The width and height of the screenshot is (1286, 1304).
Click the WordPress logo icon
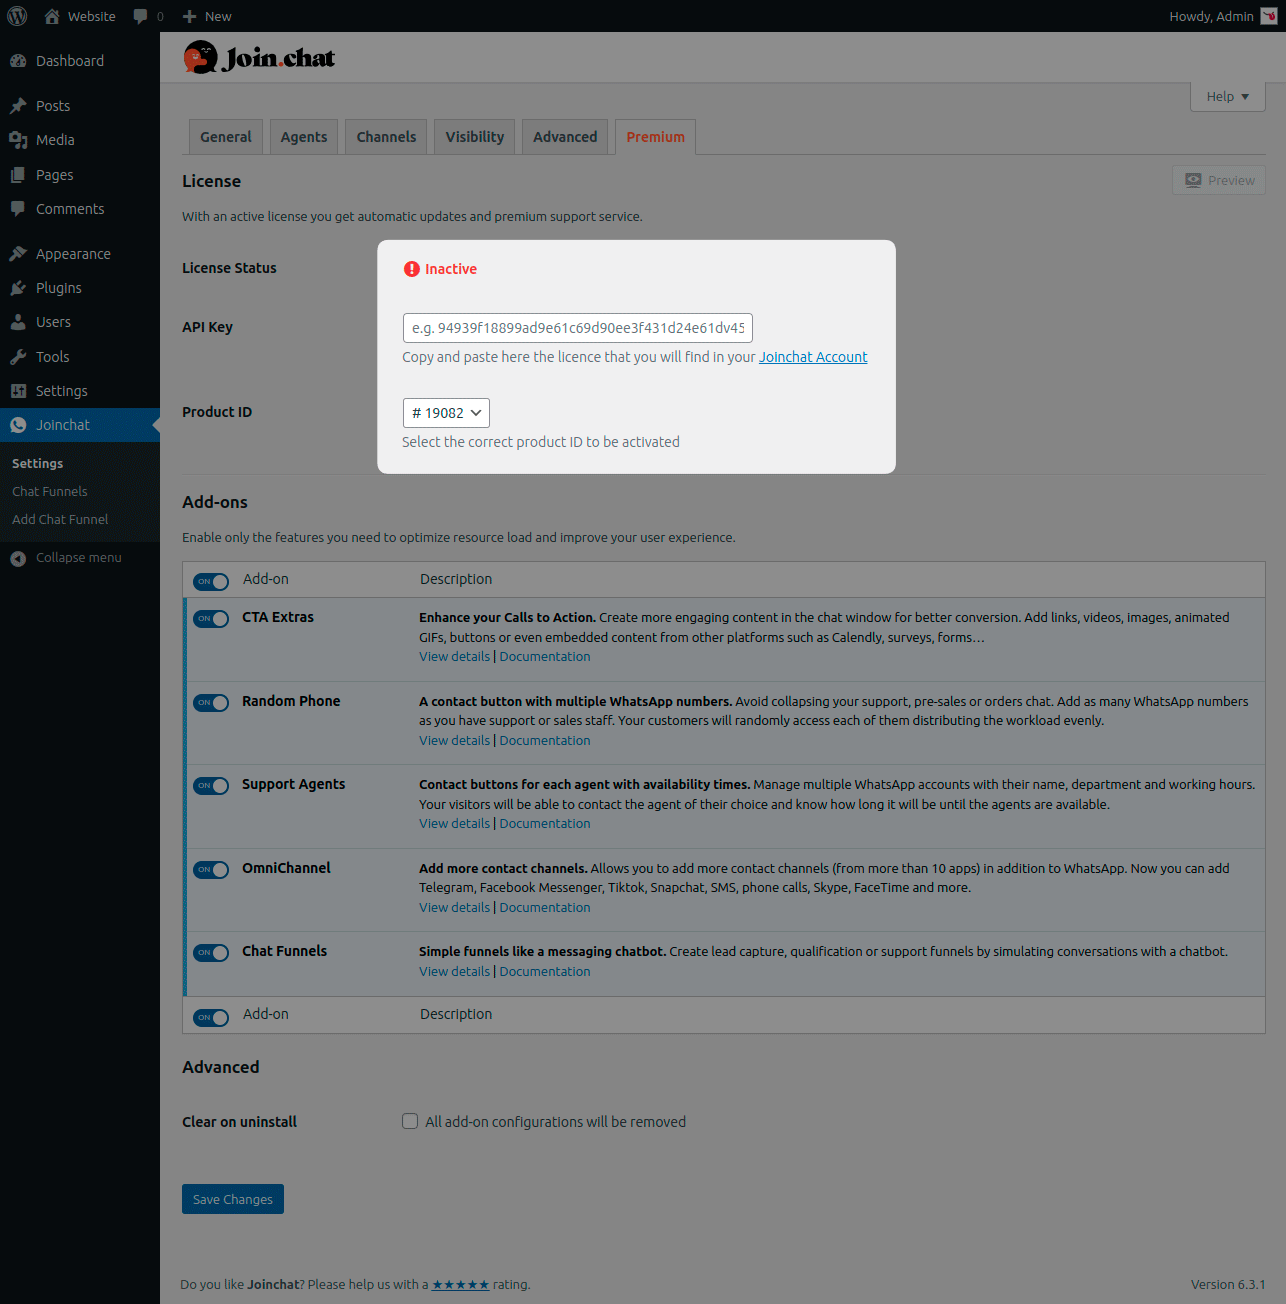pyautogui.click(x=17, y=16)
